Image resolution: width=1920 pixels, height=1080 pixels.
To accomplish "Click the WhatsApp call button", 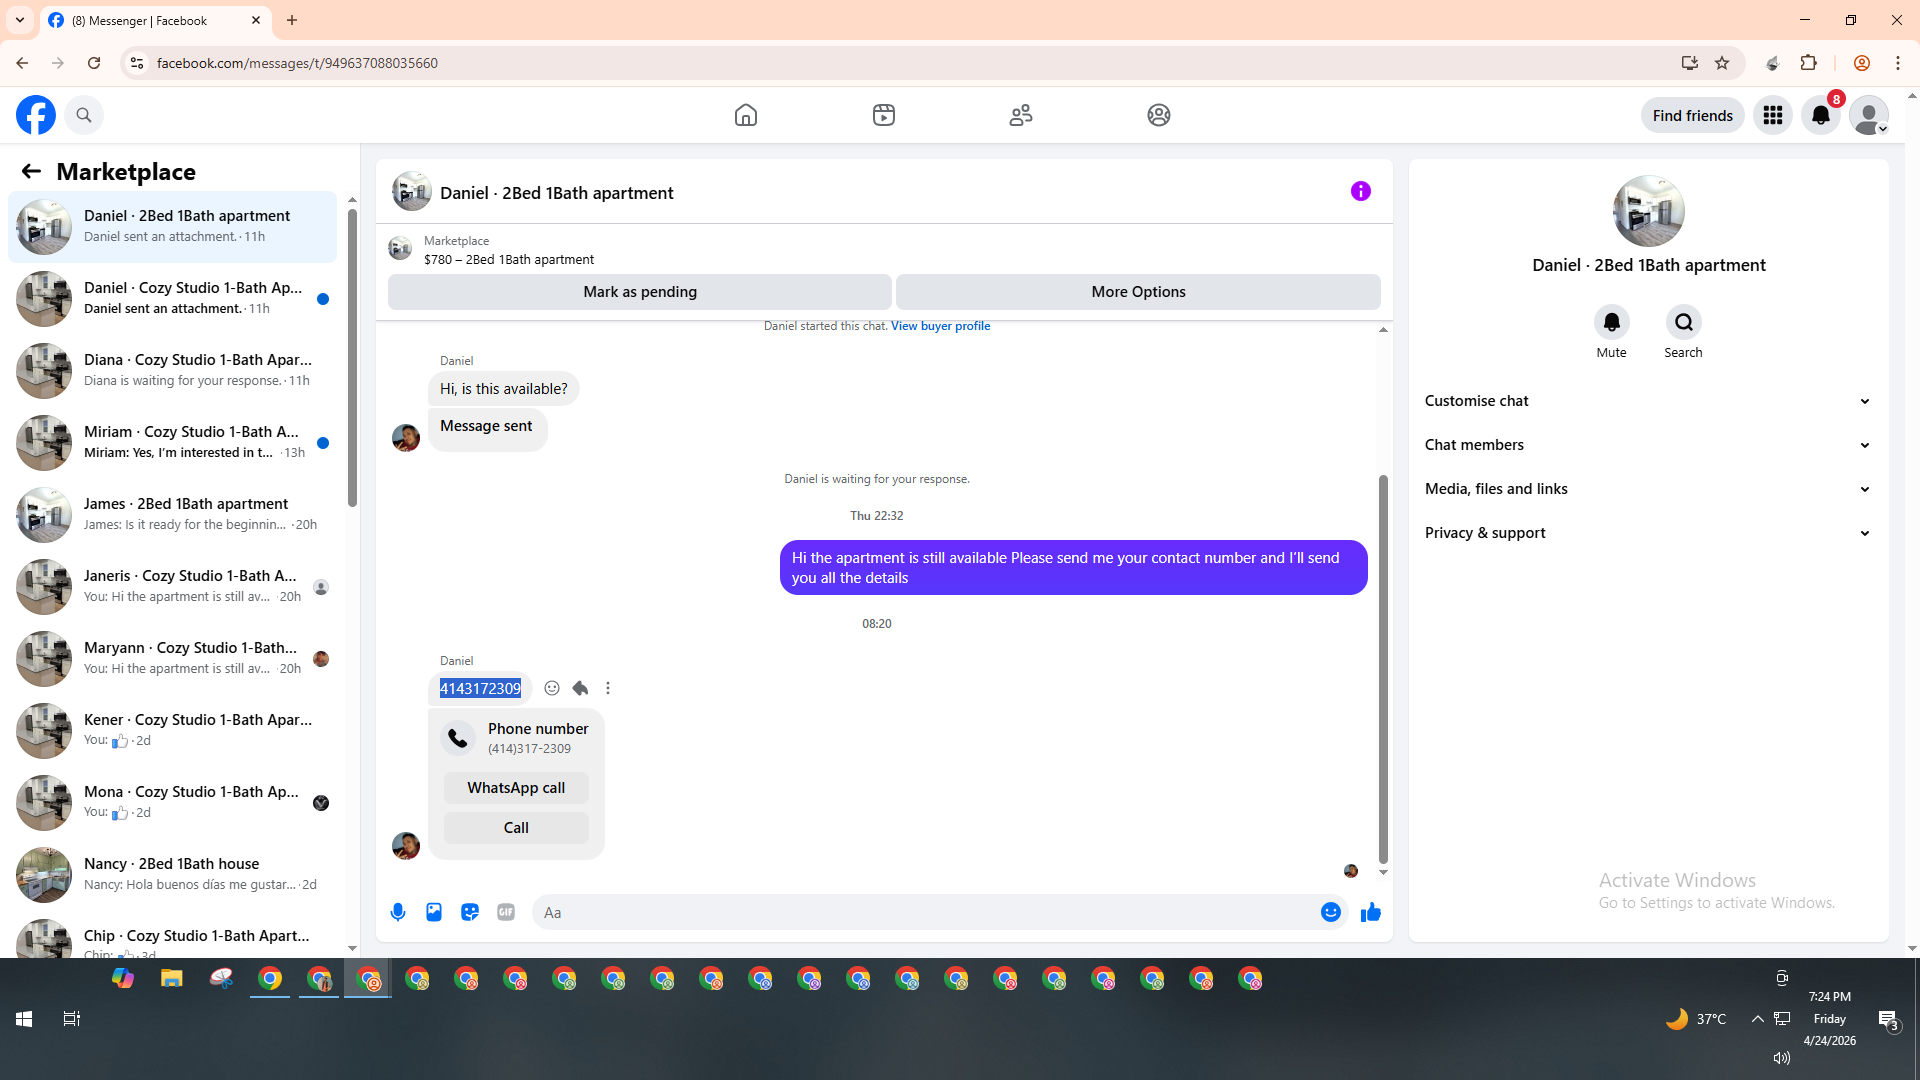I will 516,788.
